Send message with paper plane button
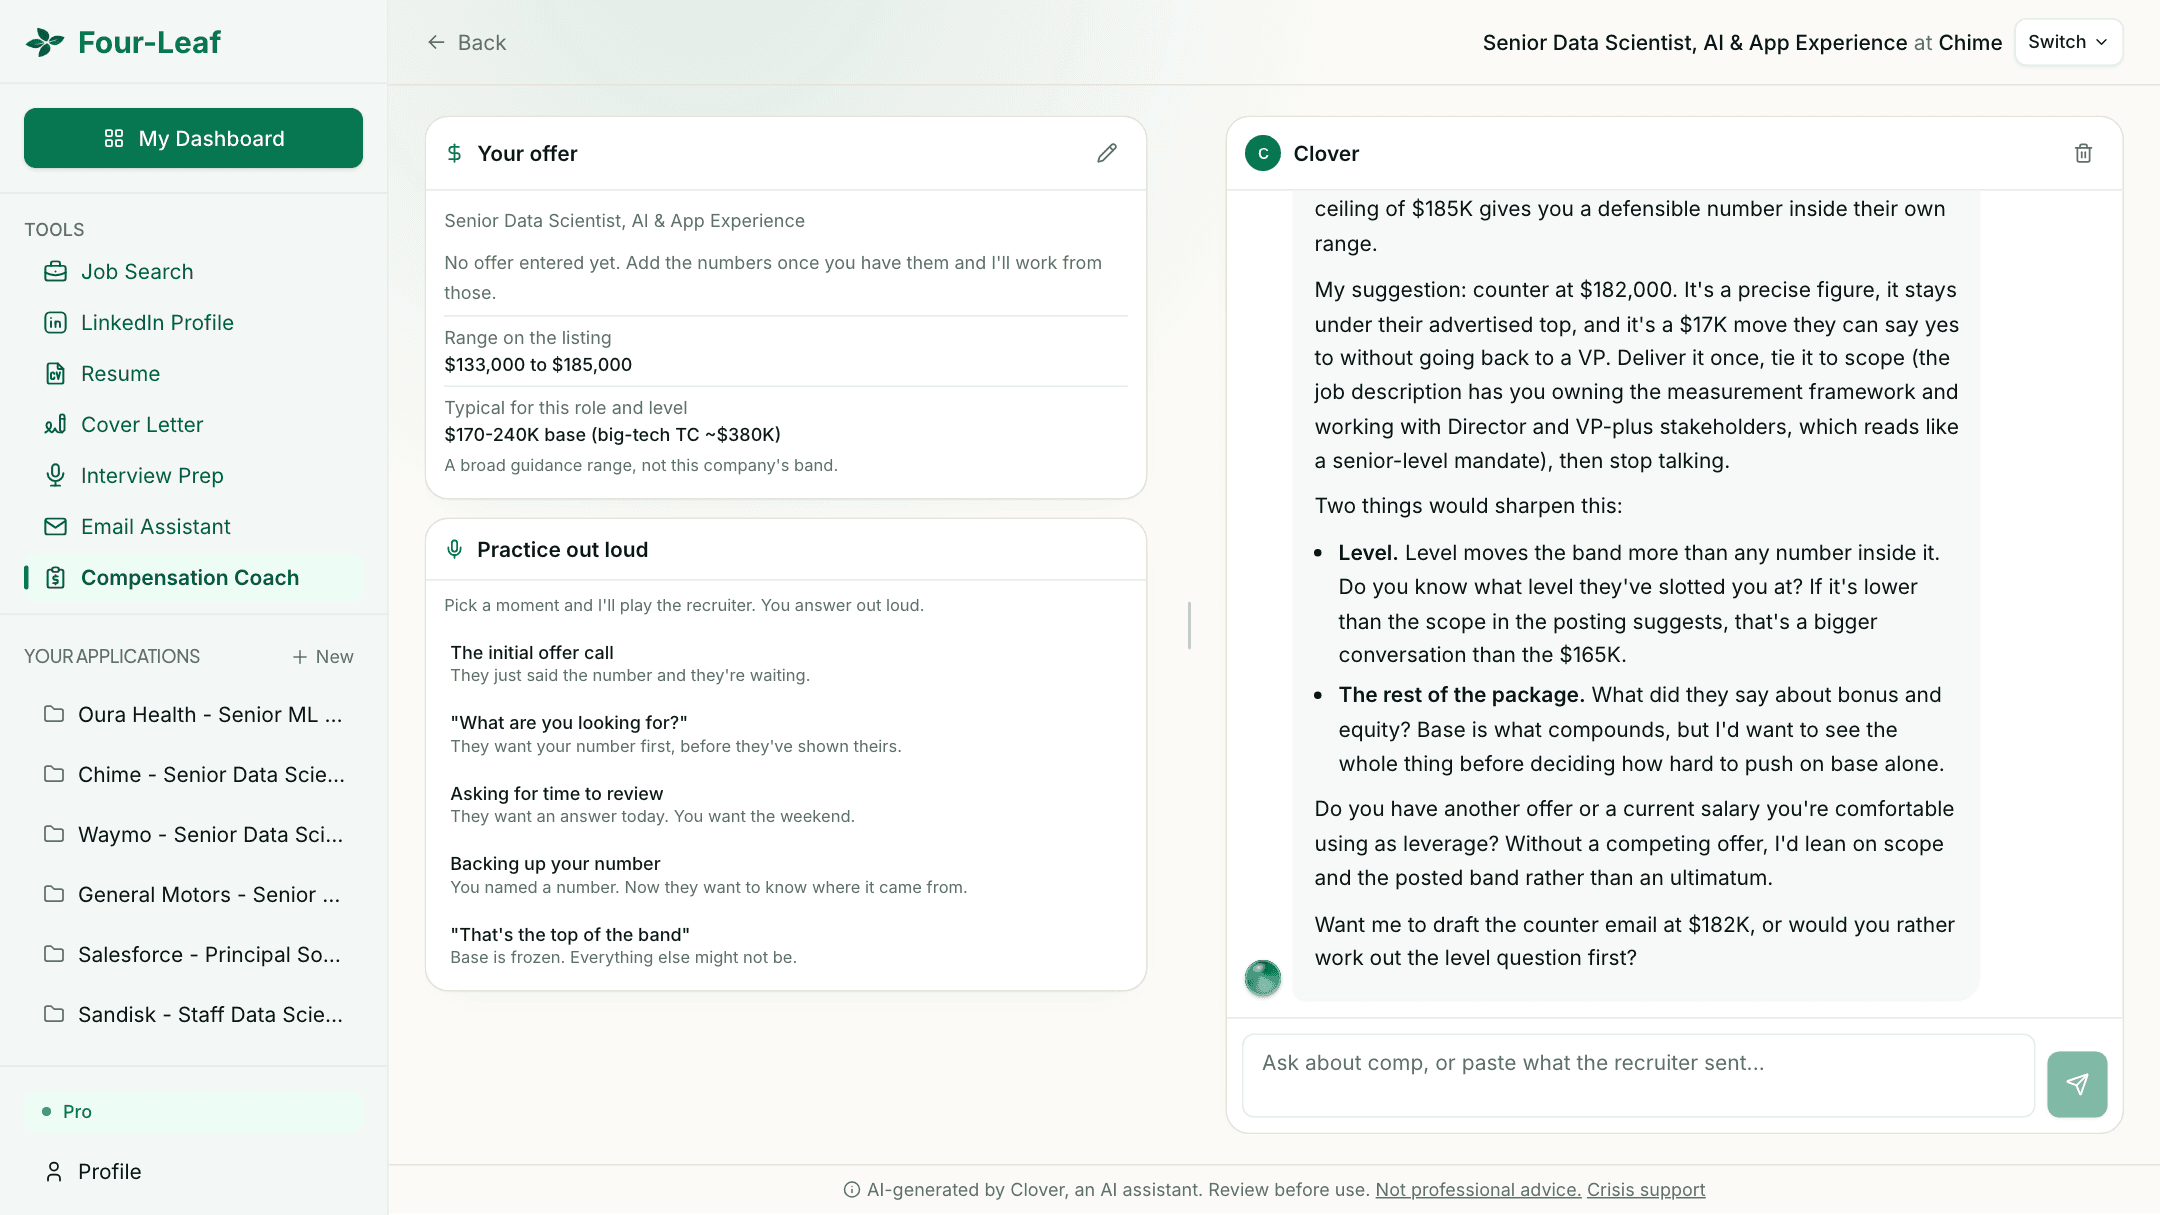Image resolution: width=2160 pixels, height=1215 pixels. (2077, 1084)
